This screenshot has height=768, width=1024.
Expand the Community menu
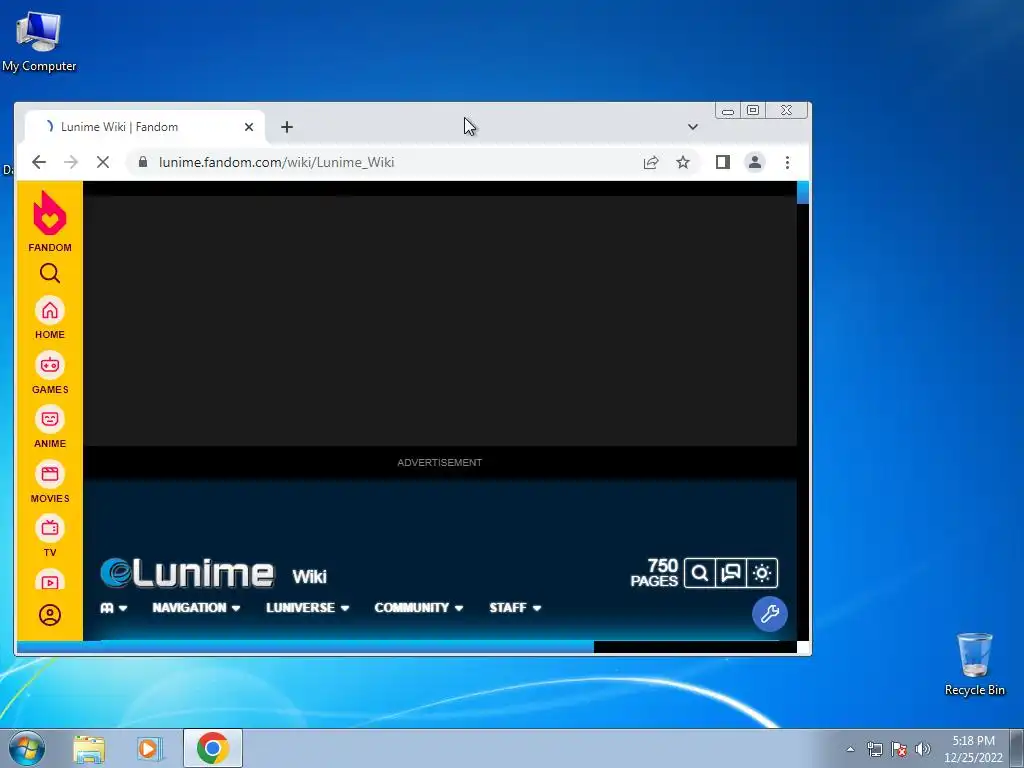(x=419, y=607)
